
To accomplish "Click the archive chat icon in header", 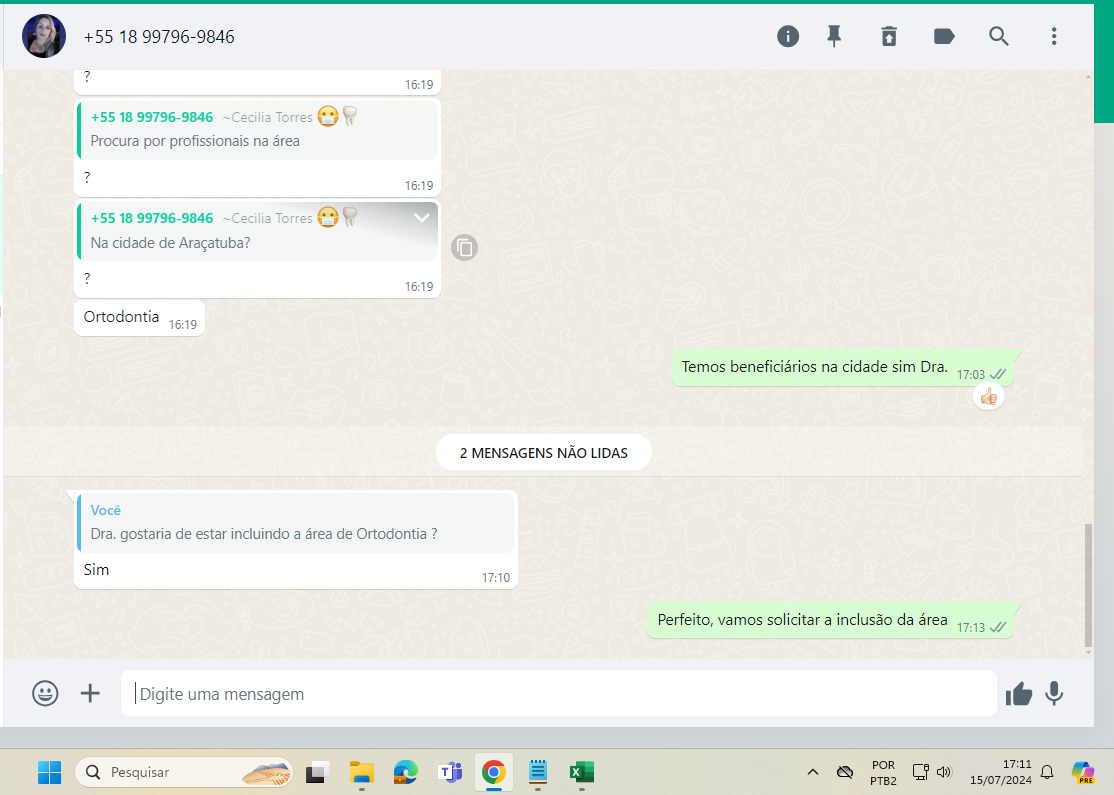I will [888, 37].
